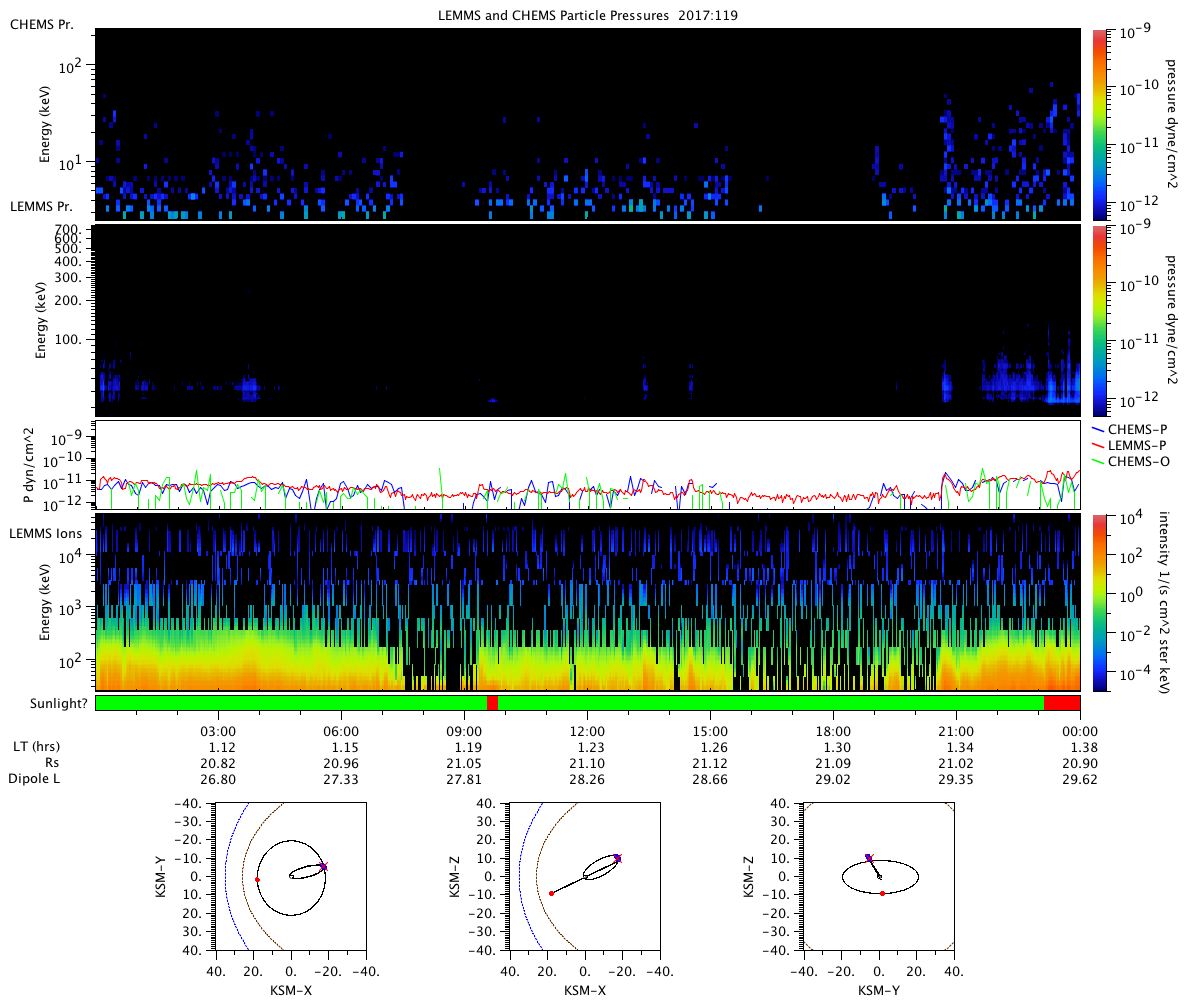Click the KSM-X versus KSM-Z orbit plot
Image resolution: width=1200 pixels, height=1000 pixels.
585,876
